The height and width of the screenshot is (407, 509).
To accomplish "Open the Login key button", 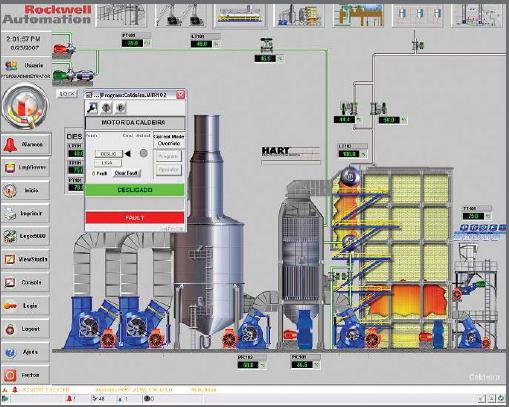I will point(26,306).
